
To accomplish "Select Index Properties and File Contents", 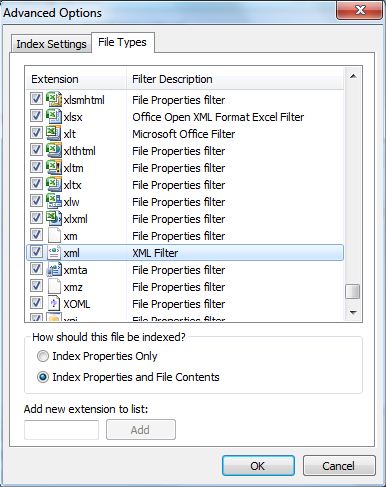I will pos(43,377).
